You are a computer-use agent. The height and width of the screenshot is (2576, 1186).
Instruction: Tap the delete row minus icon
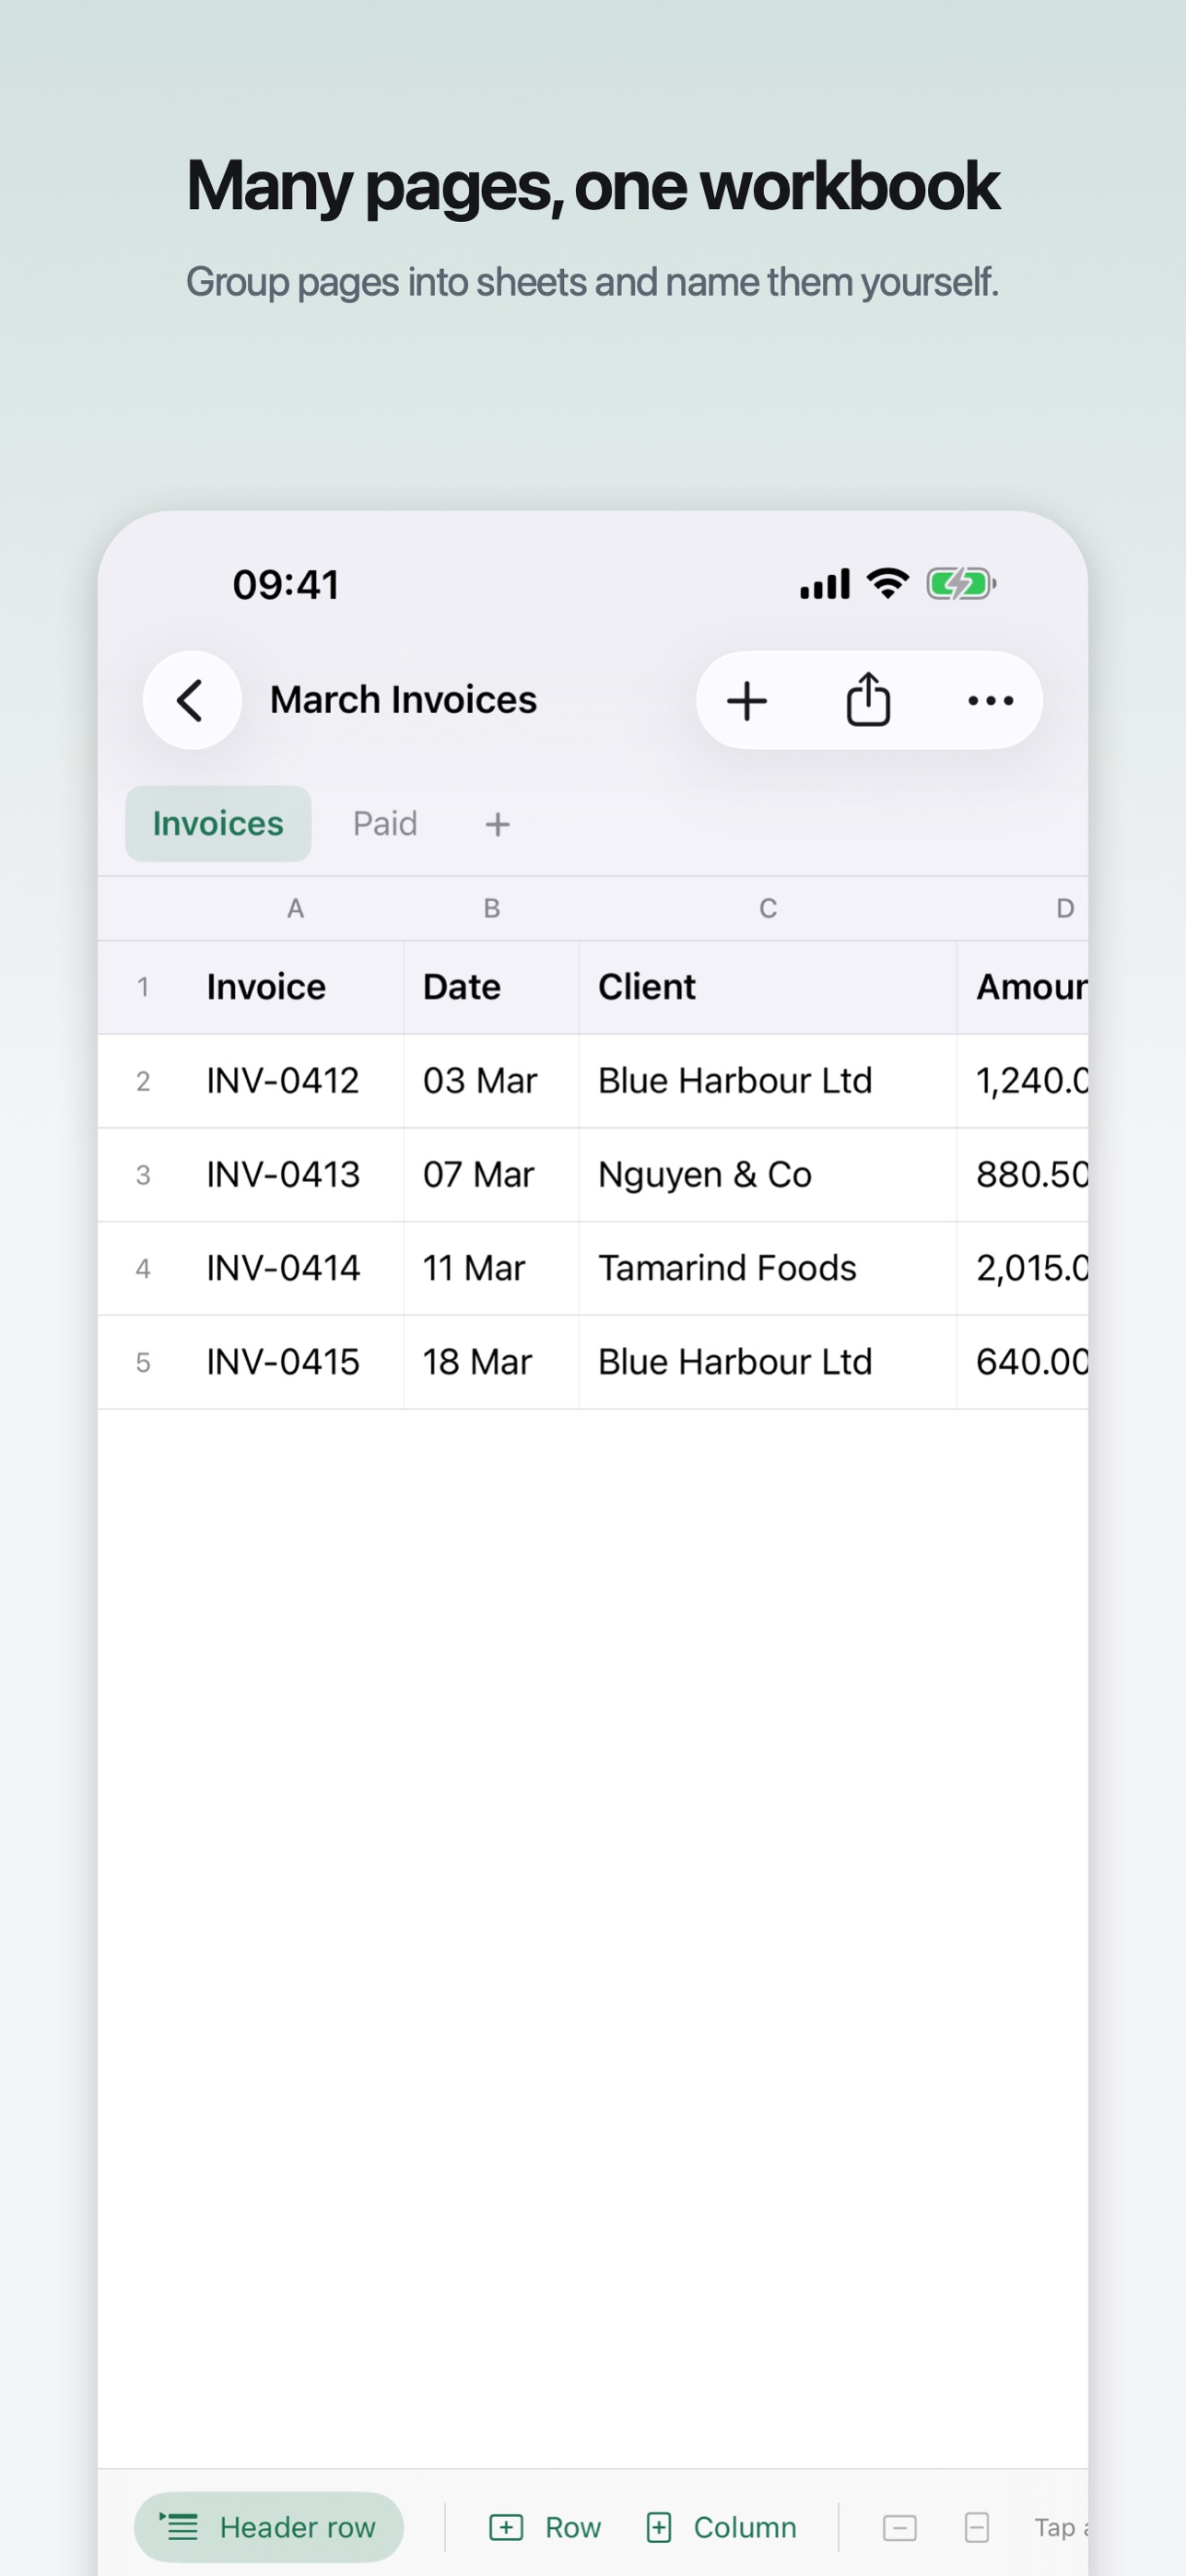click(x=899, y=2527)
